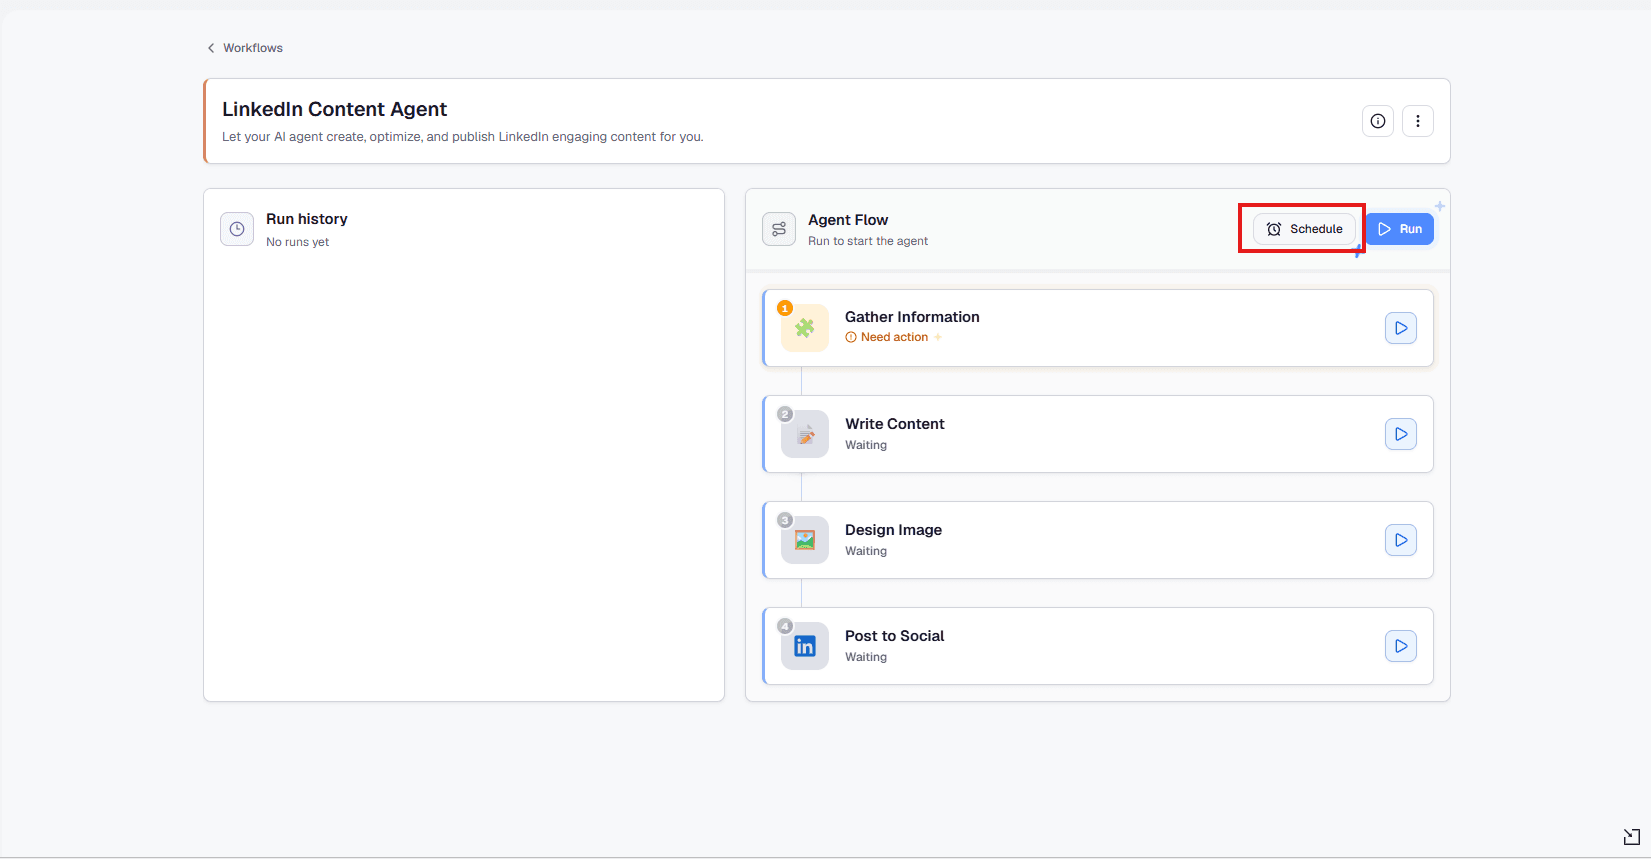The width and height of the screenshot is (1651, 859).
Task: Click the Agent Flow heading
Action: point(848,220)
